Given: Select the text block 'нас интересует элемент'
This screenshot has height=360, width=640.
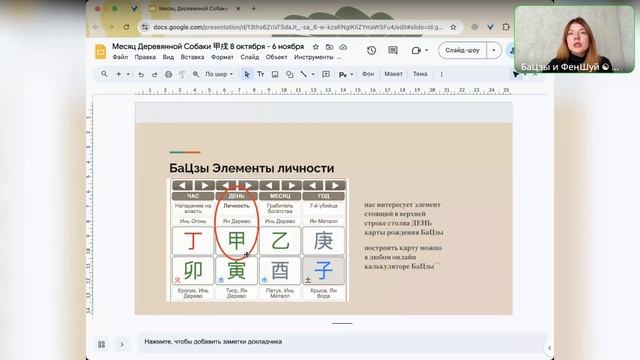Looking at the screenshot, I should pos(404,218).
